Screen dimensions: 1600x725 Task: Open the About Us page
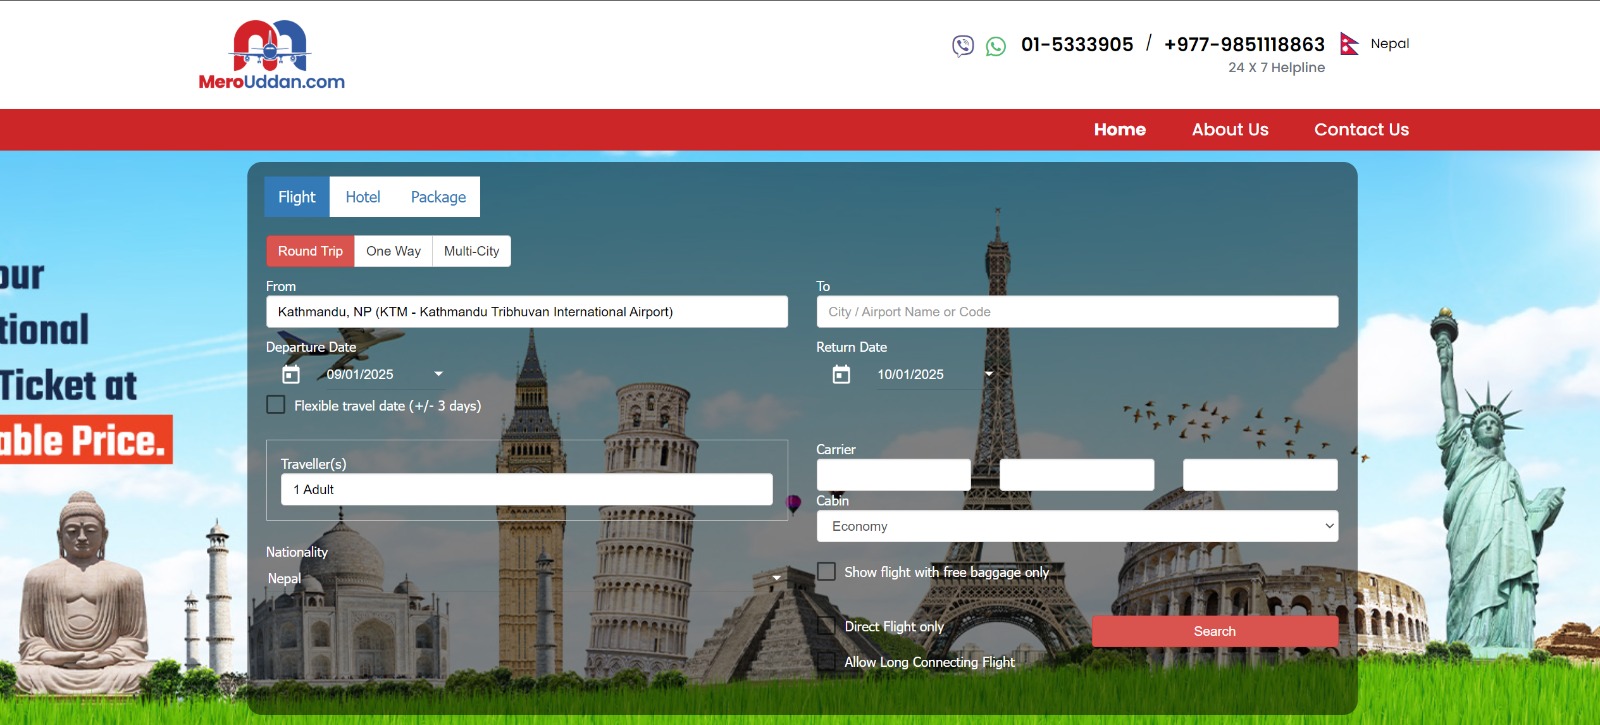tap(1229, 130)
